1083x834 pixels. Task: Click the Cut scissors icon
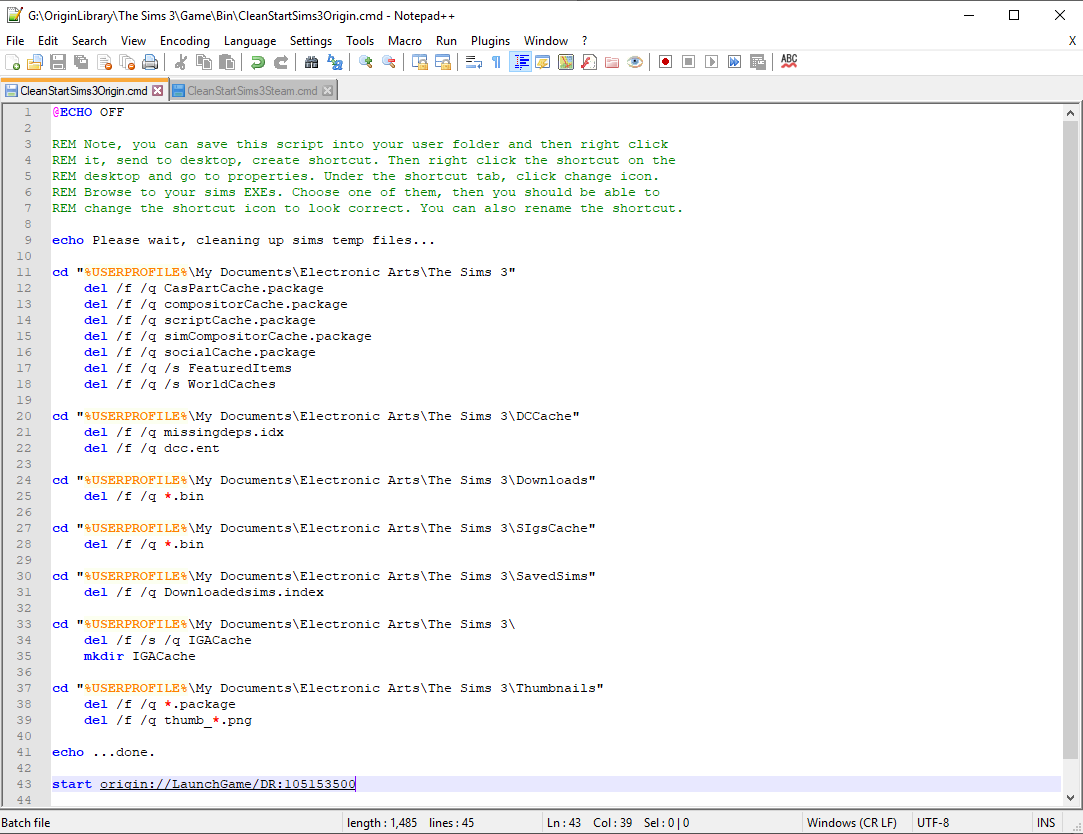click(x=181, y=62)
